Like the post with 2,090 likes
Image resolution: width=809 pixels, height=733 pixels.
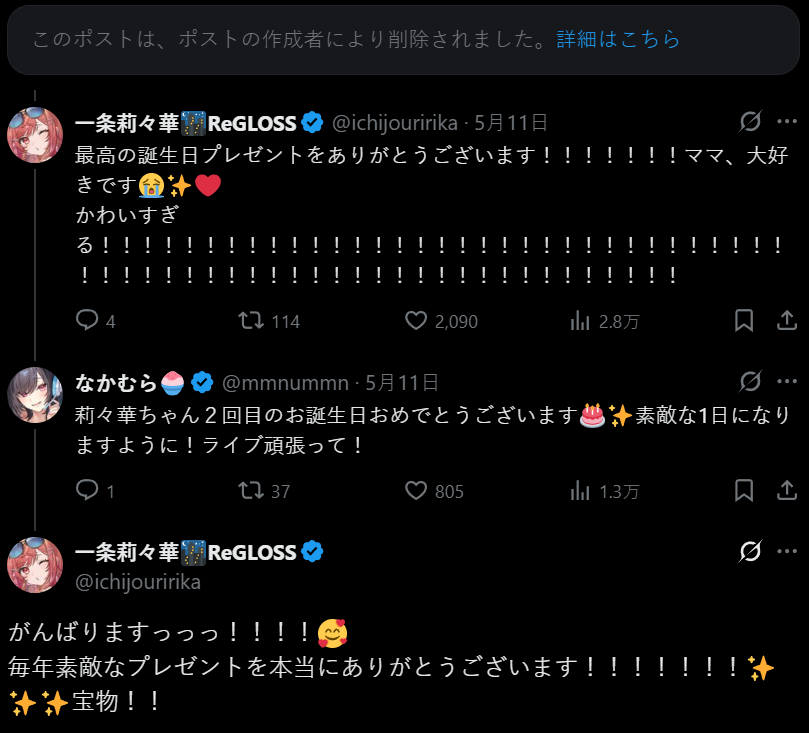416,321
